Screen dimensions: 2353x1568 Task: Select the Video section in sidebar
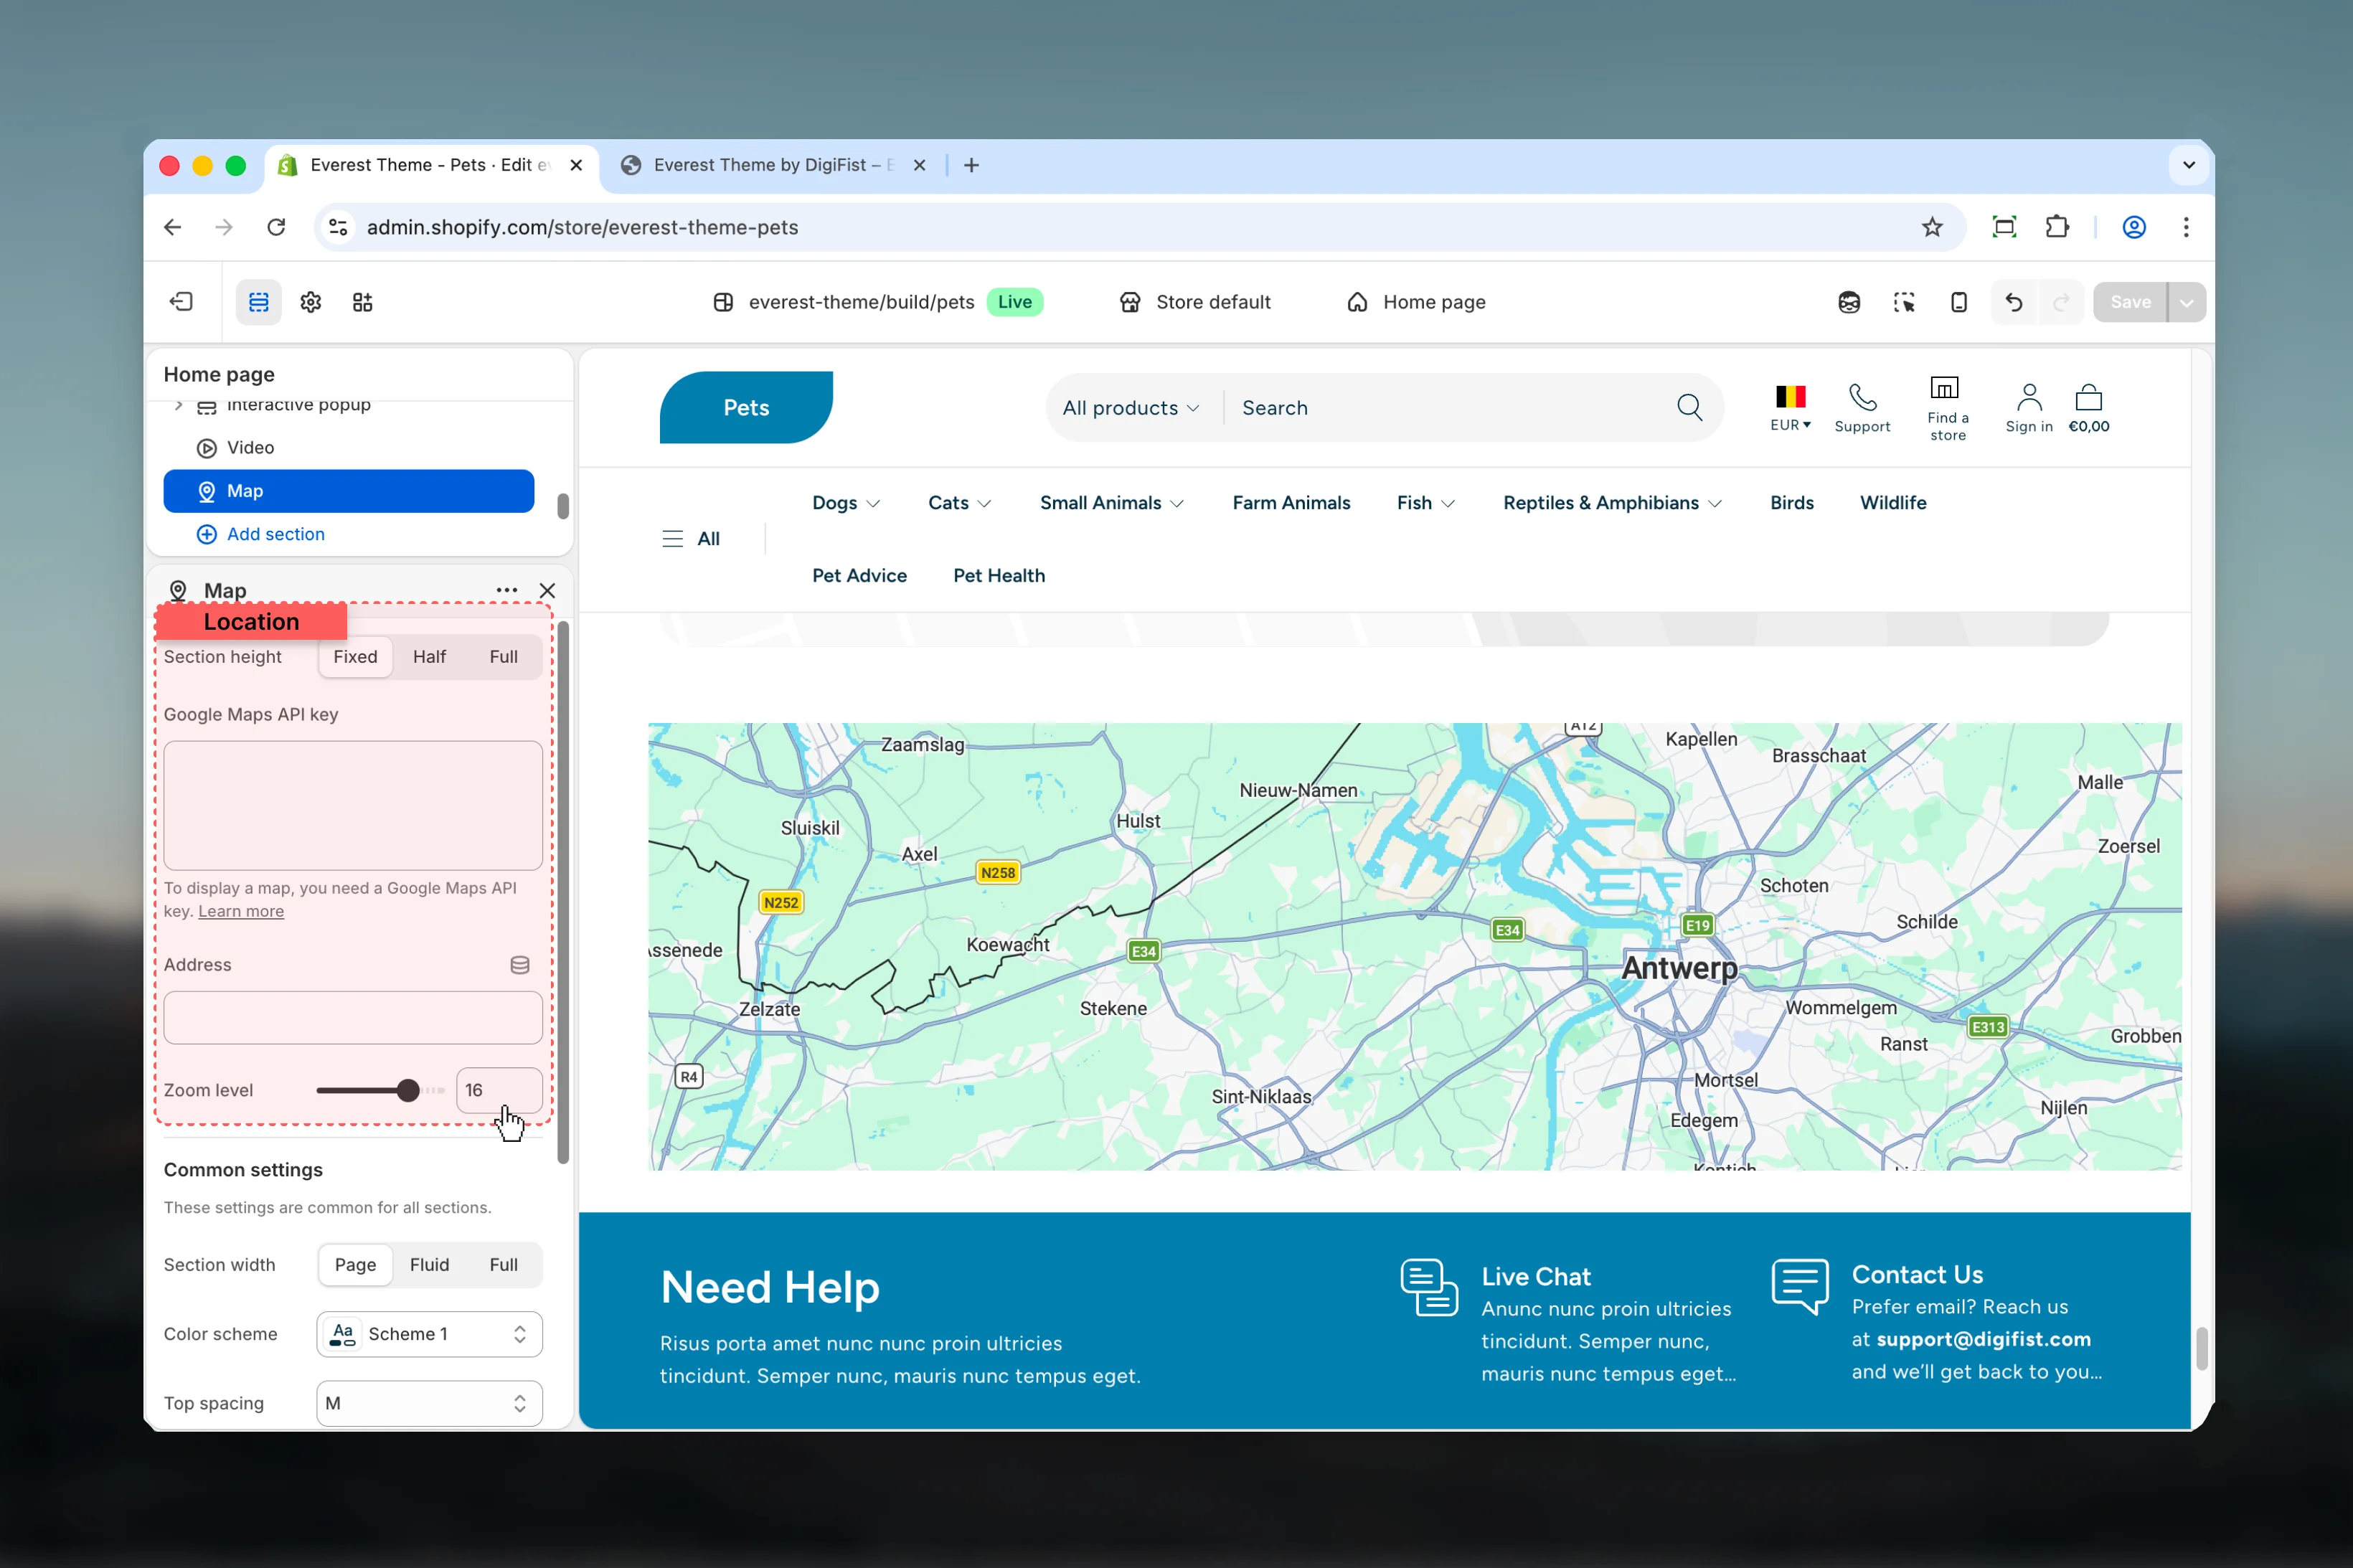coord(349,448)
